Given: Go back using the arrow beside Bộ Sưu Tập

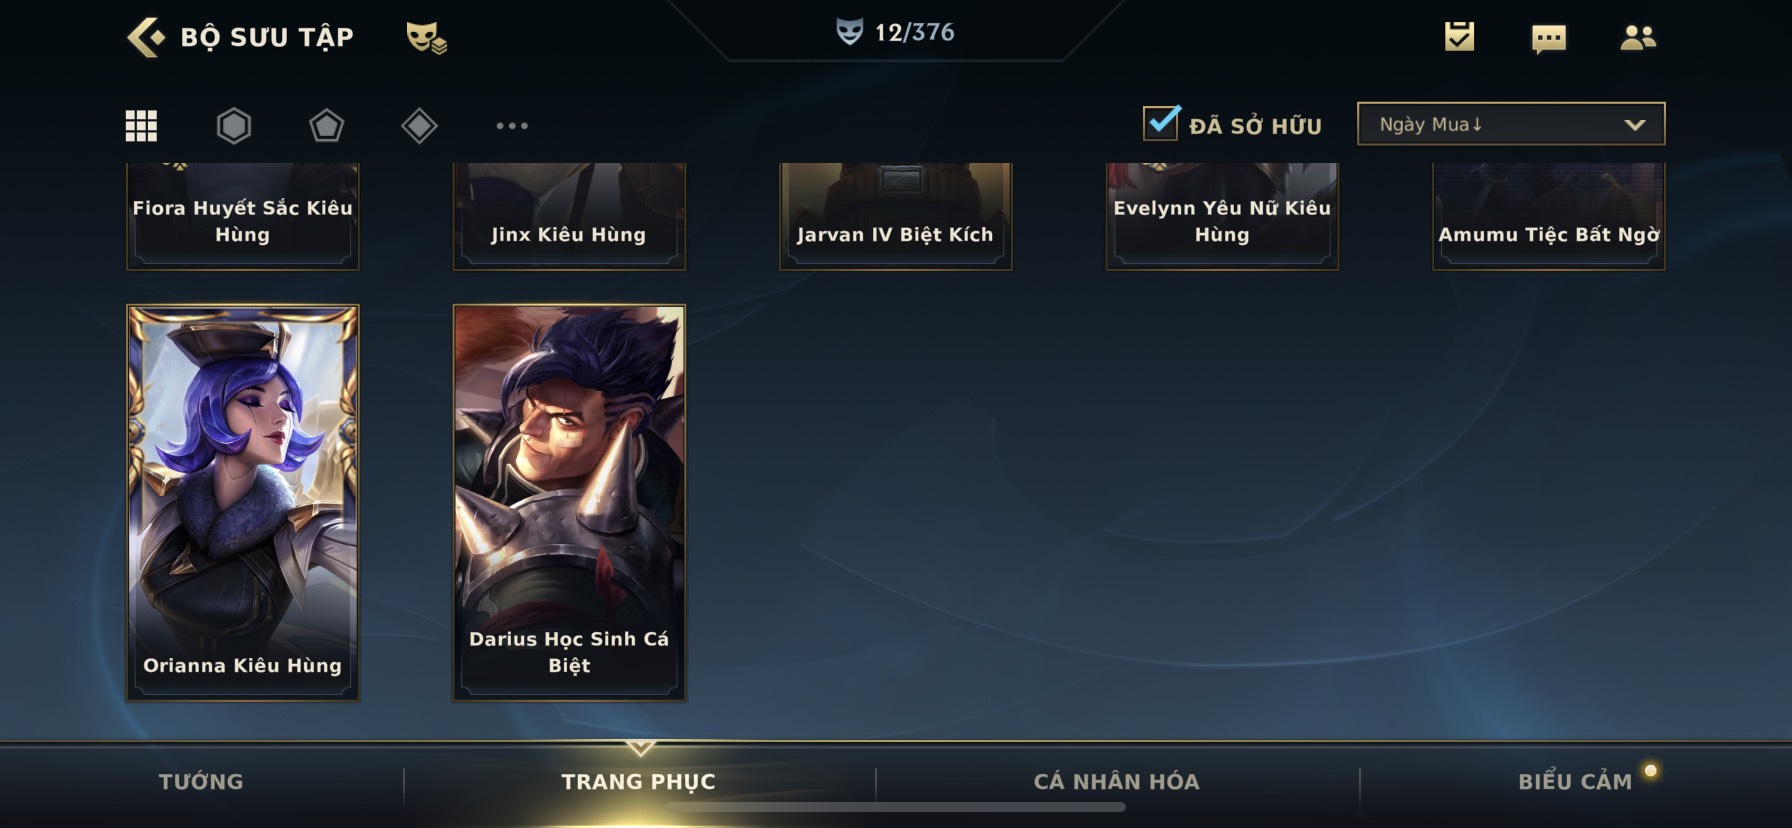Looking at the screenshot, I should pos(146,37).
